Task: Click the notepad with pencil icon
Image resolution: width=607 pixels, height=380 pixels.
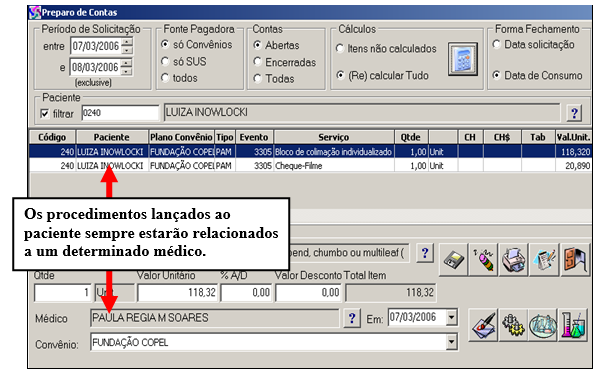Action: point(544,260)
